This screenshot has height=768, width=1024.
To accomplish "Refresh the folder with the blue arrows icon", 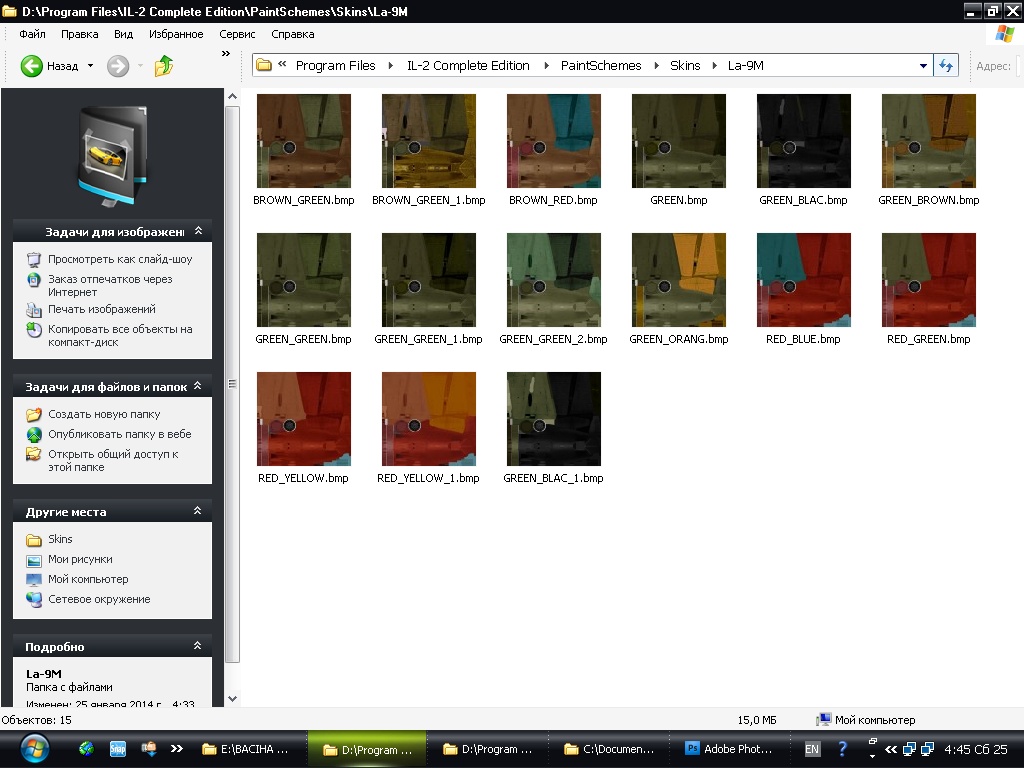I will (946, 65).
